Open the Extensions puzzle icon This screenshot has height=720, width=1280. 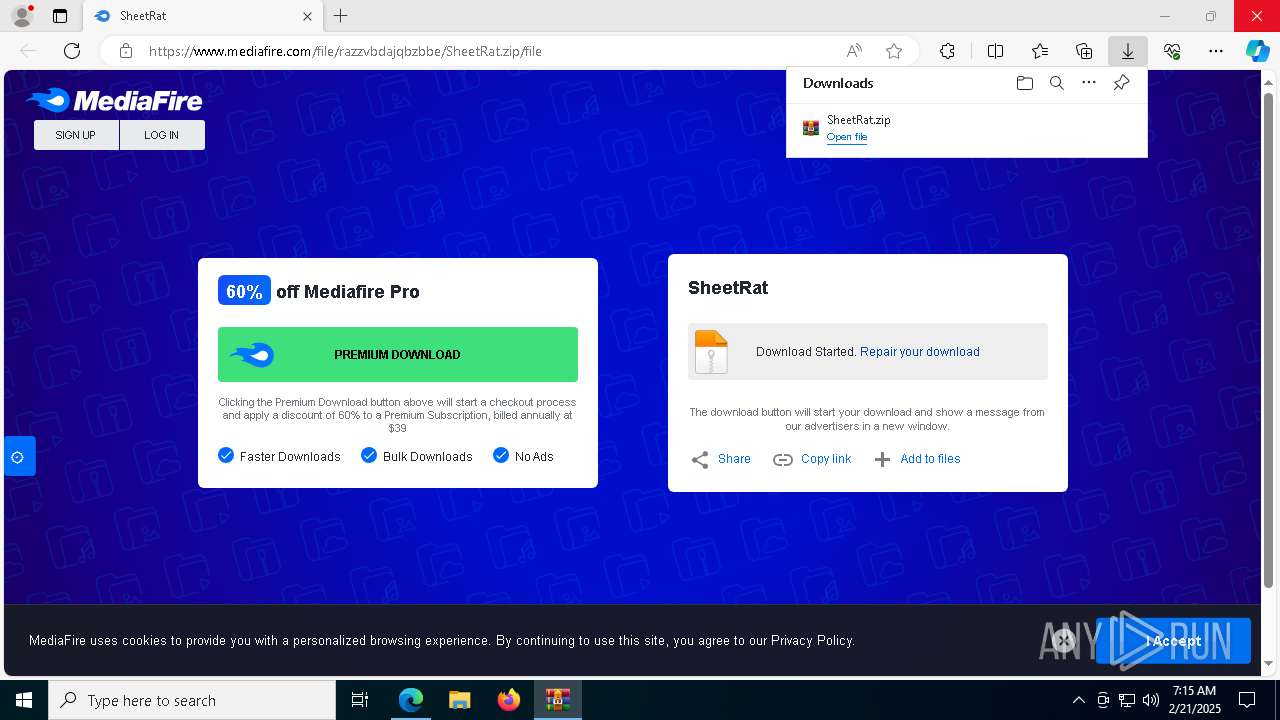[x=947, y=51]
